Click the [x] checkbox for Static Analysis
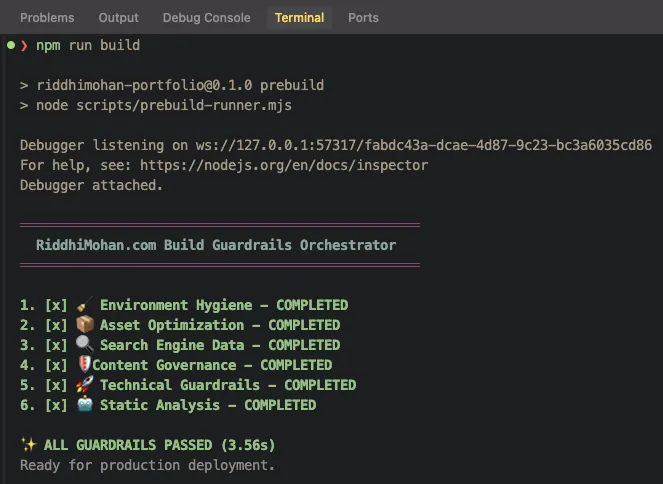663x484 pixels. [56, 405]
